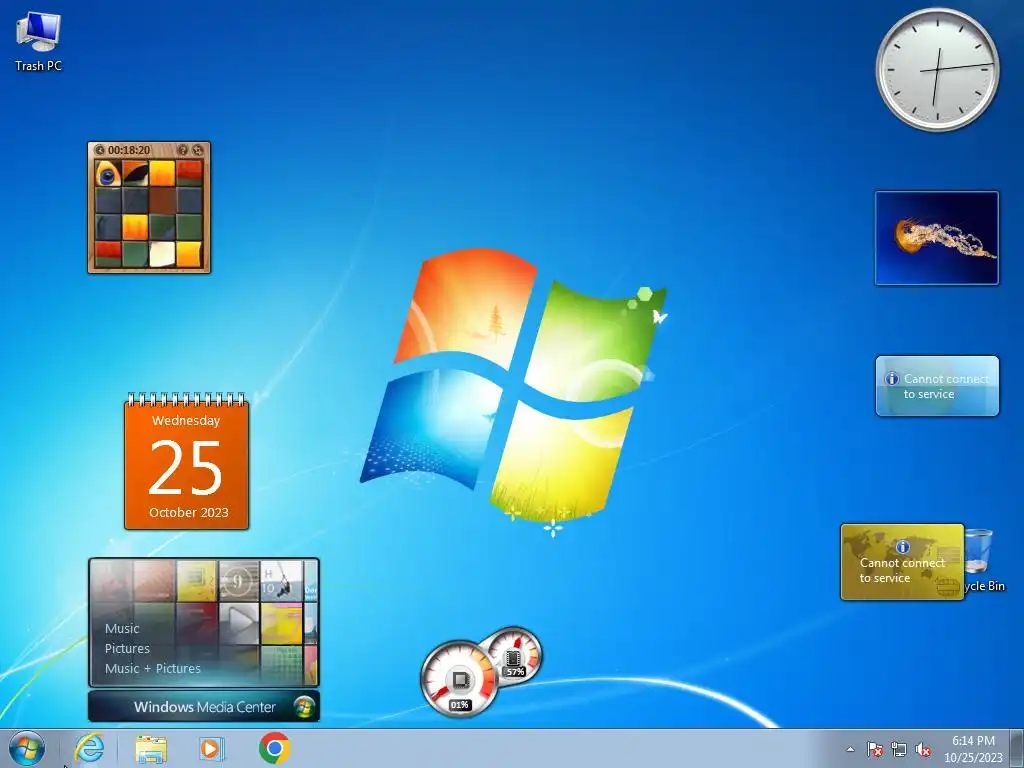Launch Internet Explorer from the taskbar

tap(89, 748)
